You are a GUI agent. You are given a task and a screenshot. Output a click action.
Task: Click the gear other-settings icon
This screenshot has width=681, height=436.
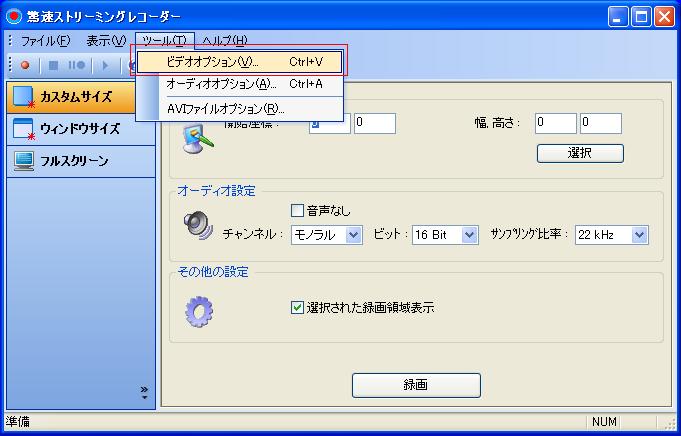coord(199,311)
